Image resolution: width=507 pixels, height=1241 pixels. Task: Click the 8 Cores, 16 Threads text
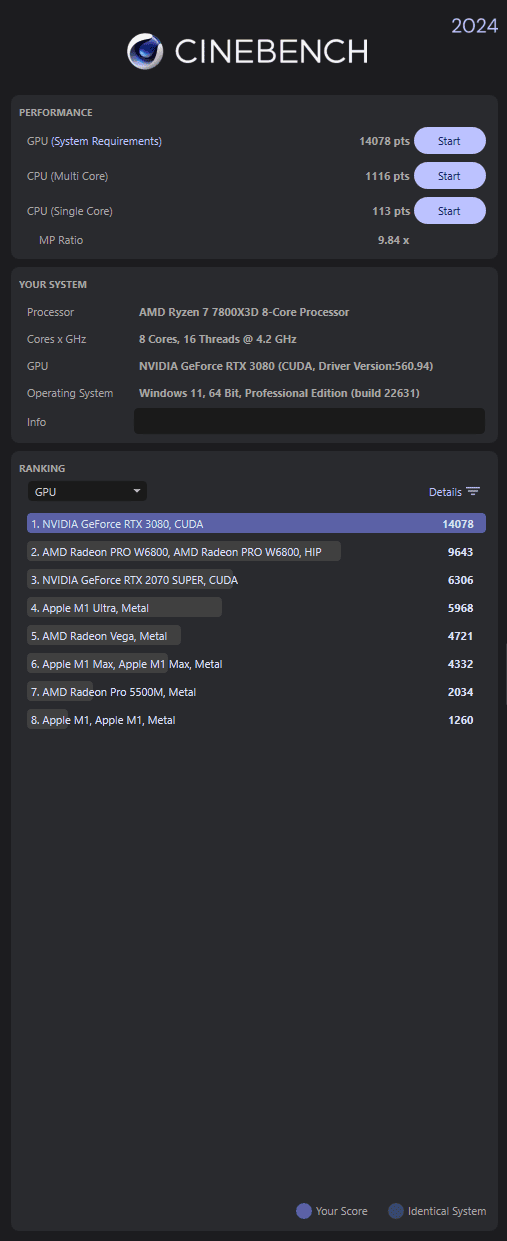coord(217,339)
